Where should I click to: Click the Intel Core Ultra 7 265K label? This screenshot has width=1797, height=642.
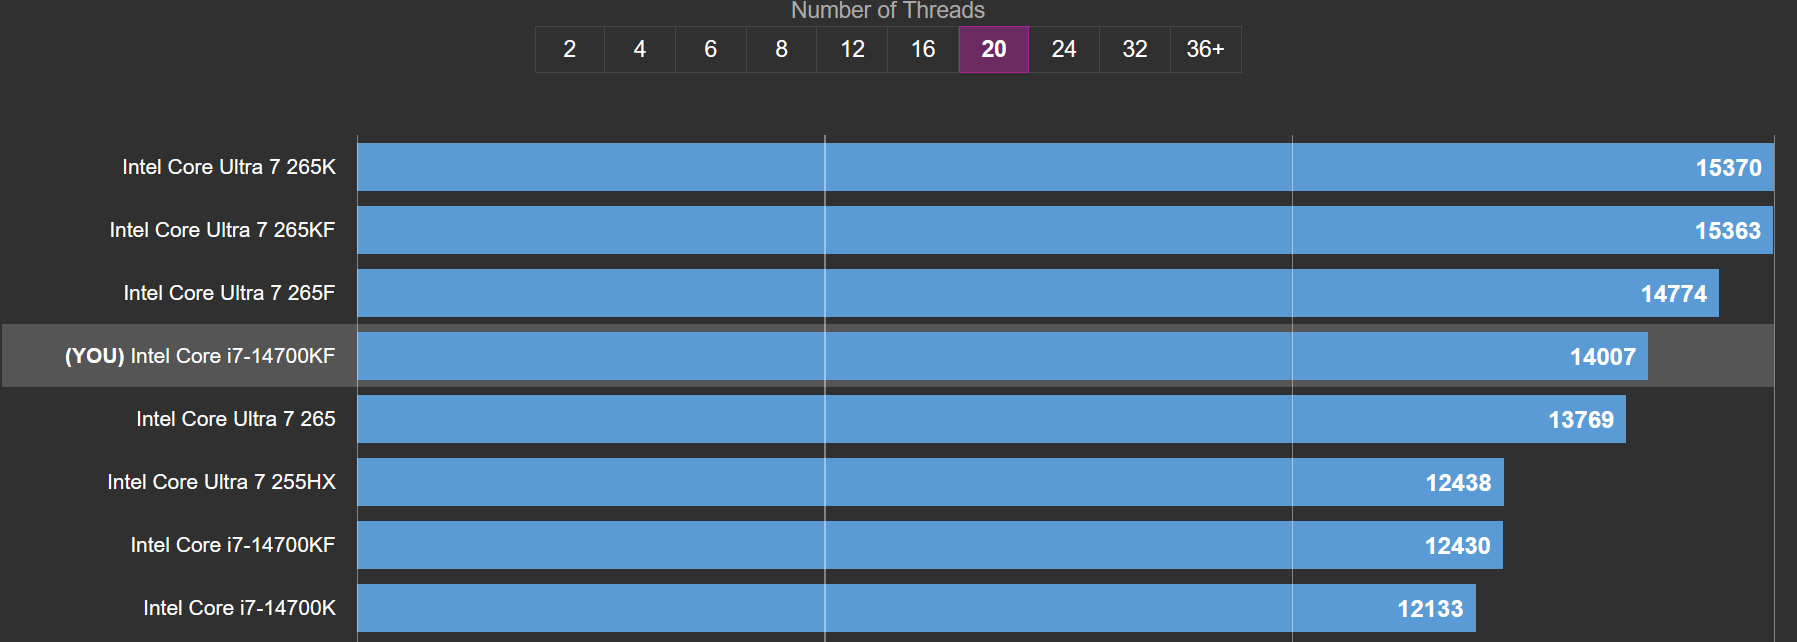229,167
